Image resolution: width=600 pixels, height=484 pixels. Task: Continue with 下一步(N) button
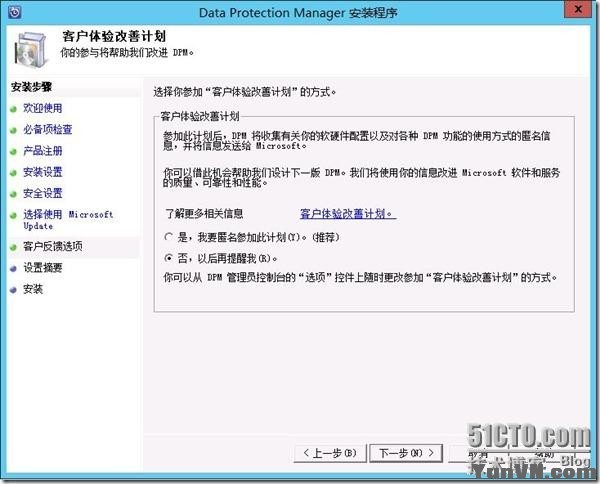(x=406, y=453)
